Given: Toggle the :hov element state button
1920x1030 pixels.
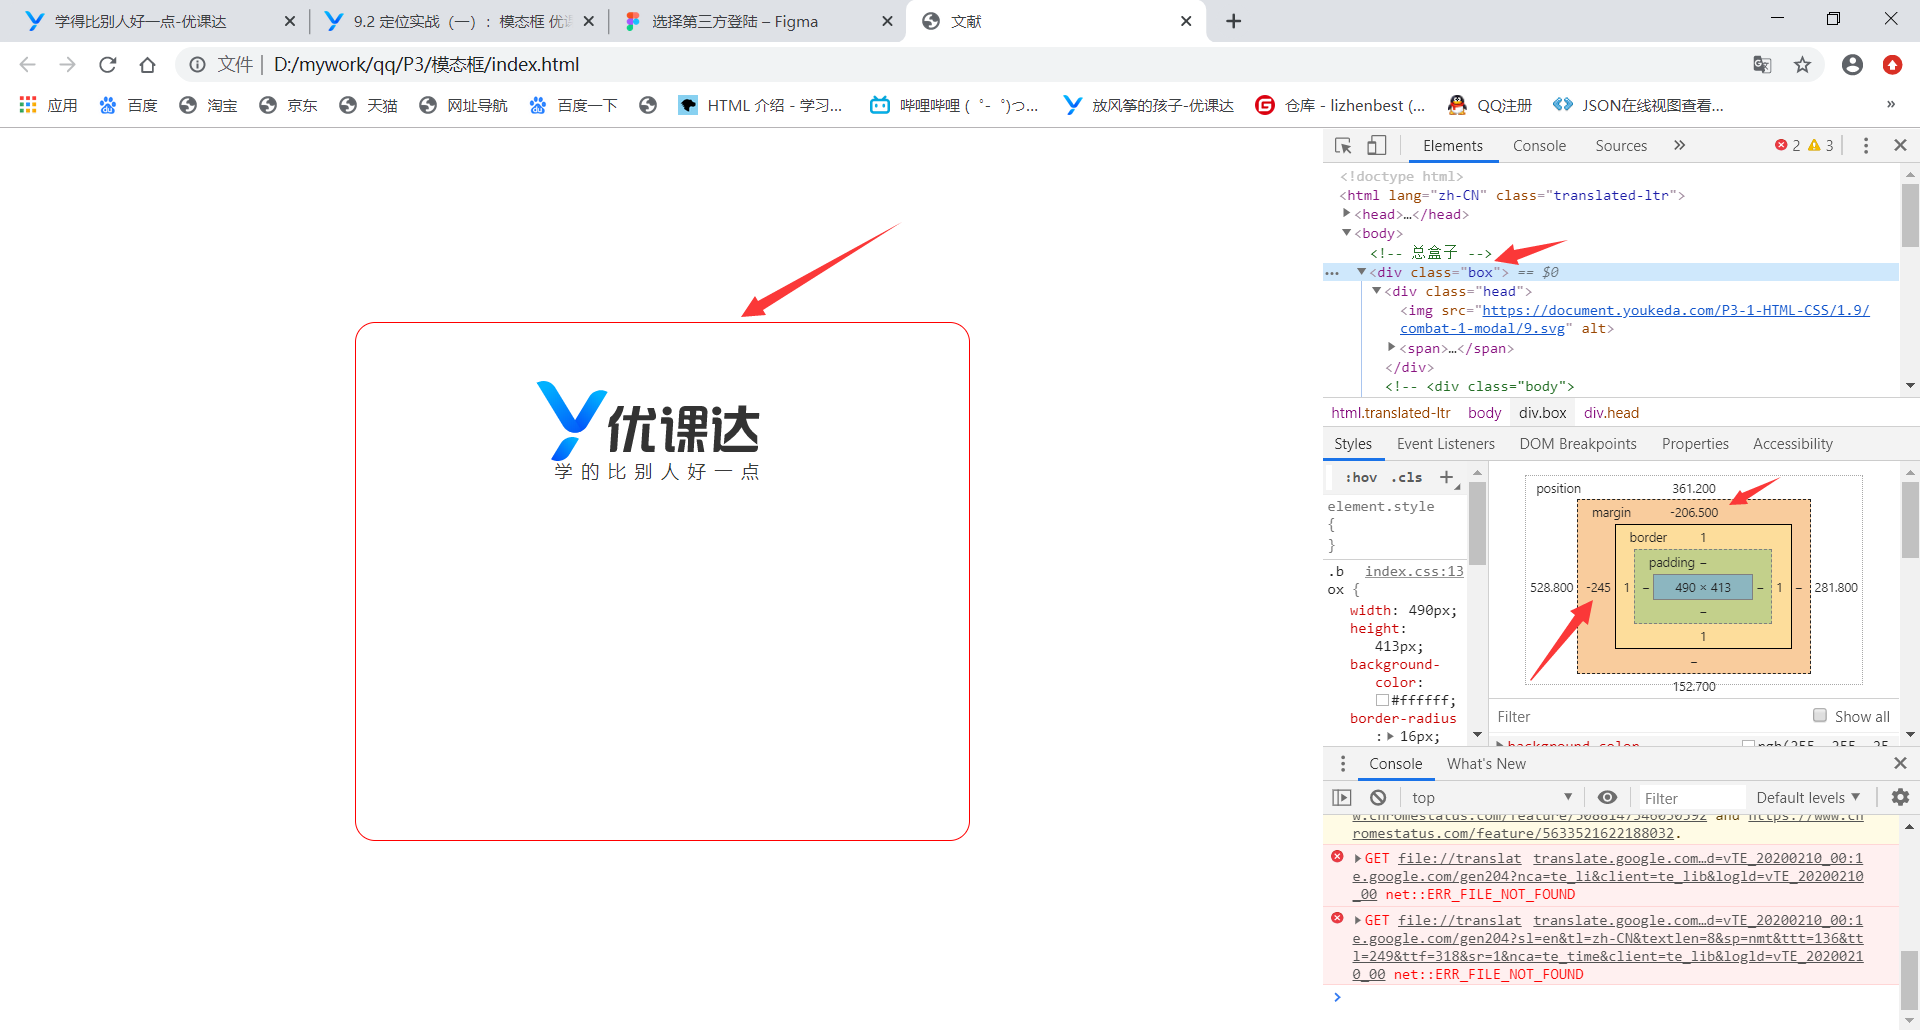Looking at the screenshot, I should 1361,478.
